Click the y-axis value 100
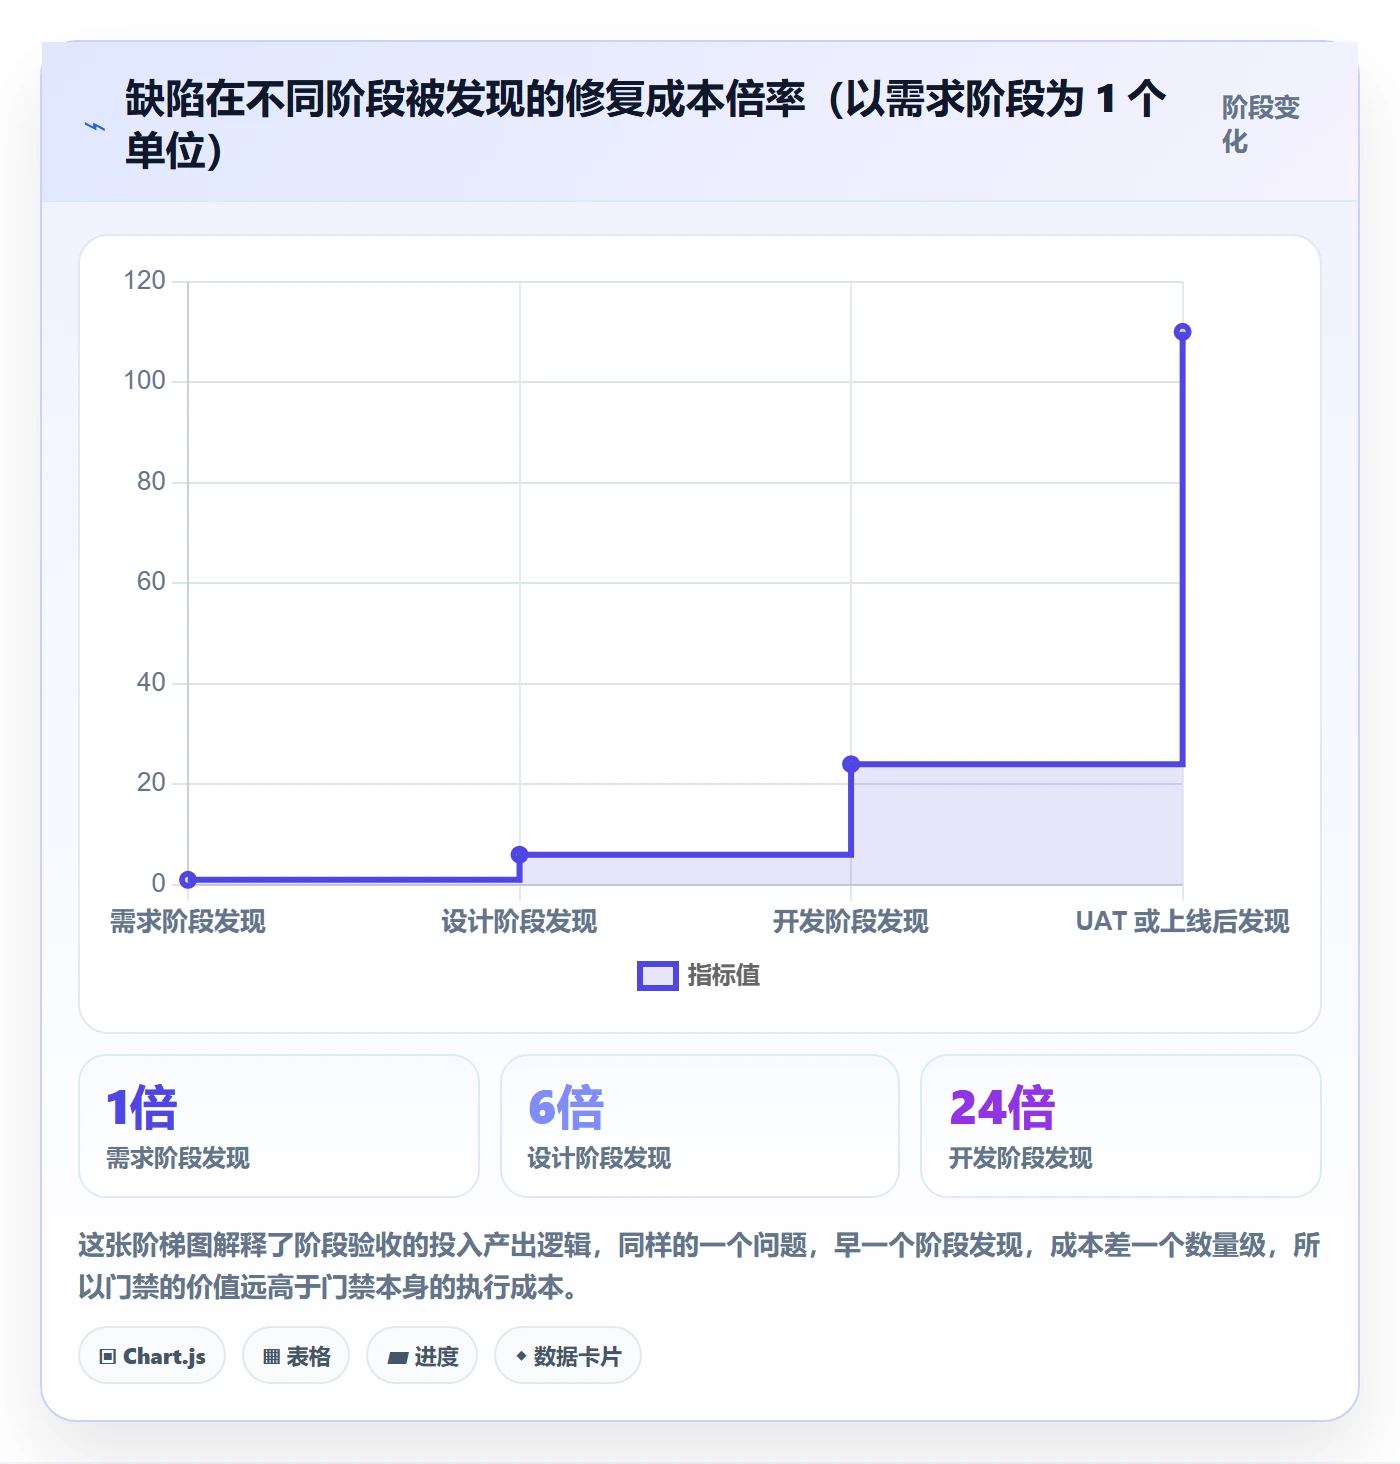The width and height of the screenshot is (1400, 1464). (145, 381)
